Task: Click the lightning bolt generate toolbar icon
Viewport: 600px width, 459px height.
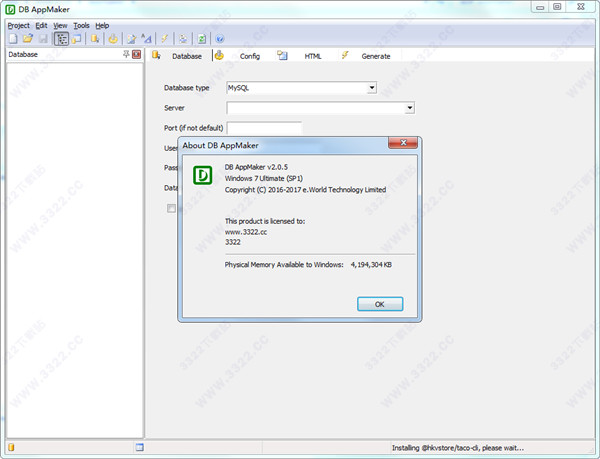Action: pyautogui.click(x=165, y=39)
